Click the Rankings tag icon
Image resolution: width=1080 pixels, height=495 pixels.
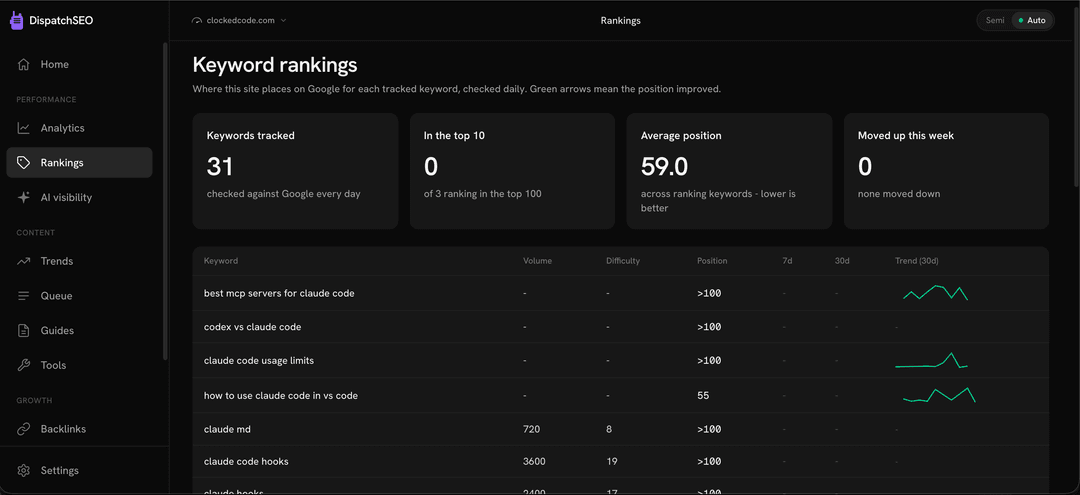[x=23, y=163]
